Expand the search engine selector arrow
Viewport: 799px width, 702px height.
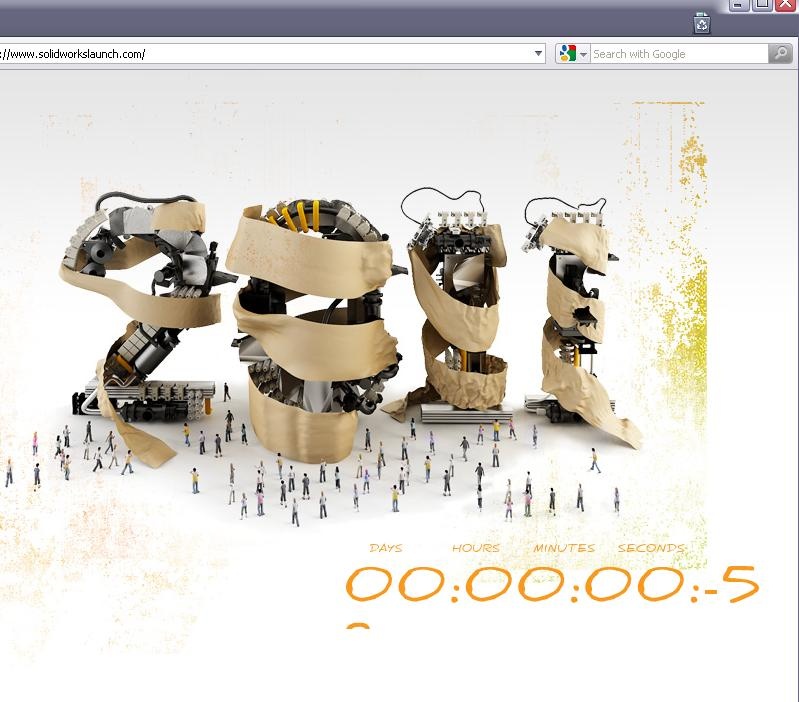[x=583, y=54]
